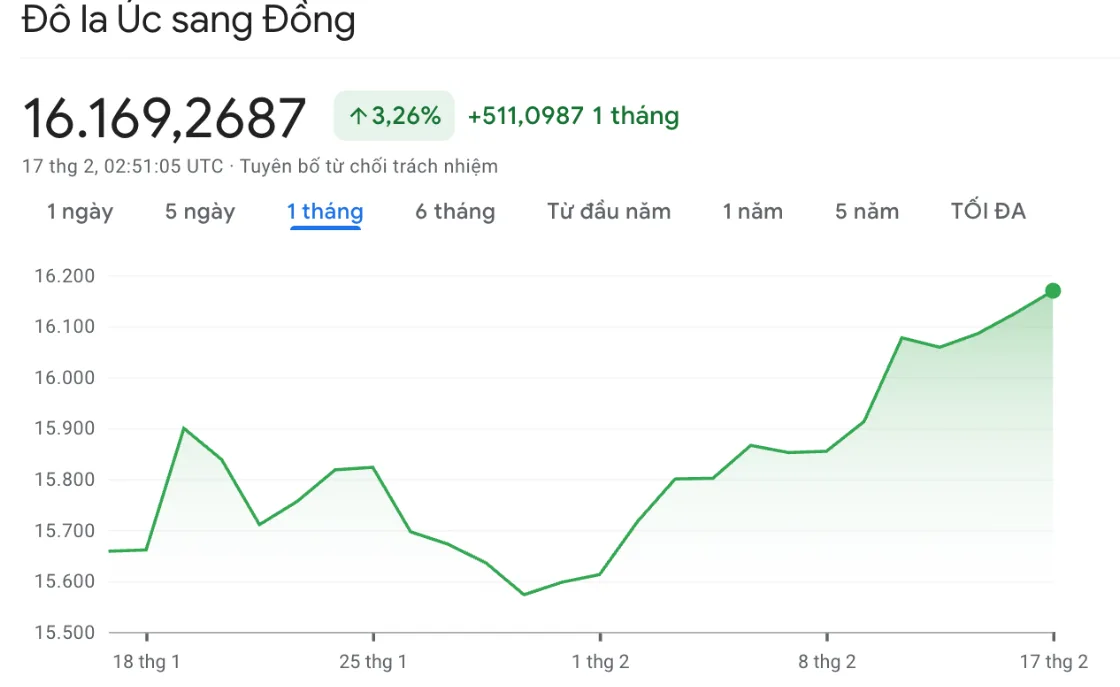
Task: Switch chart to 1 năm
Action: 752,211
